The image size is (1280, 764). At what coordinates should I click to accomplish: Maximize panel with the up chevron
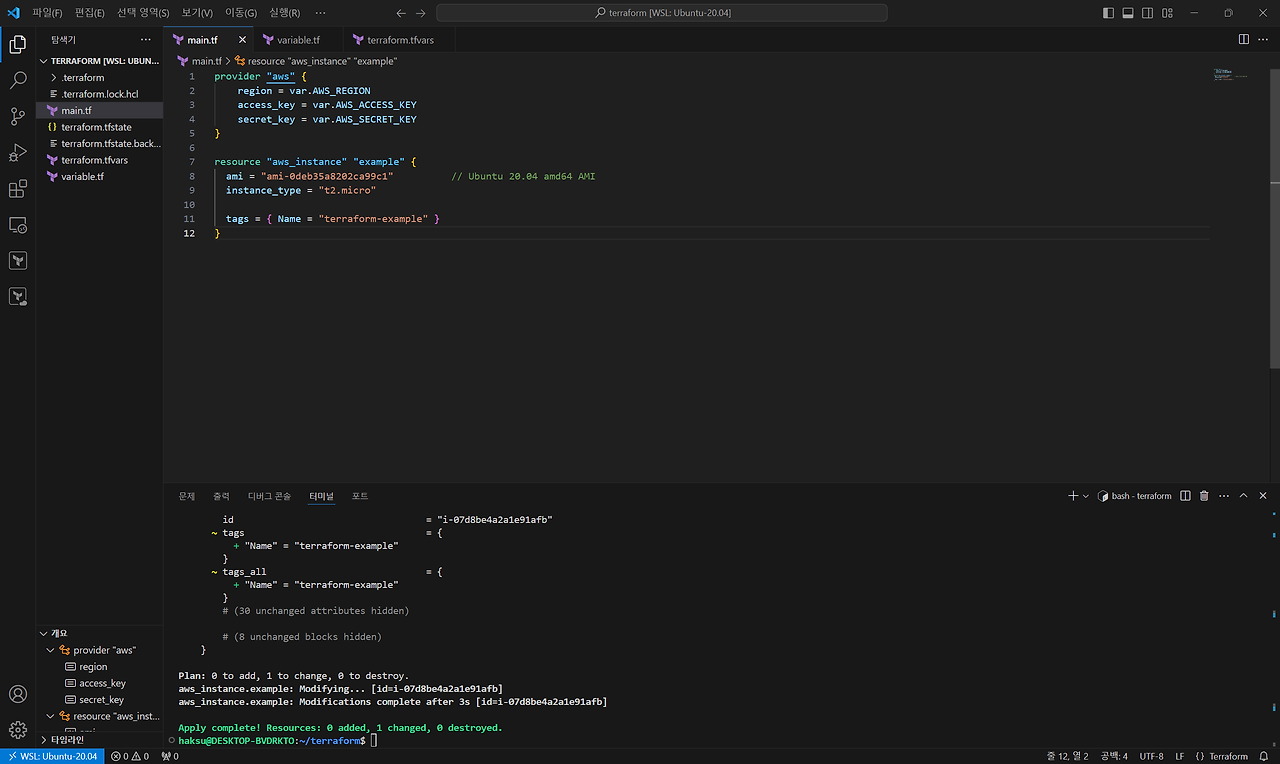1244,496
